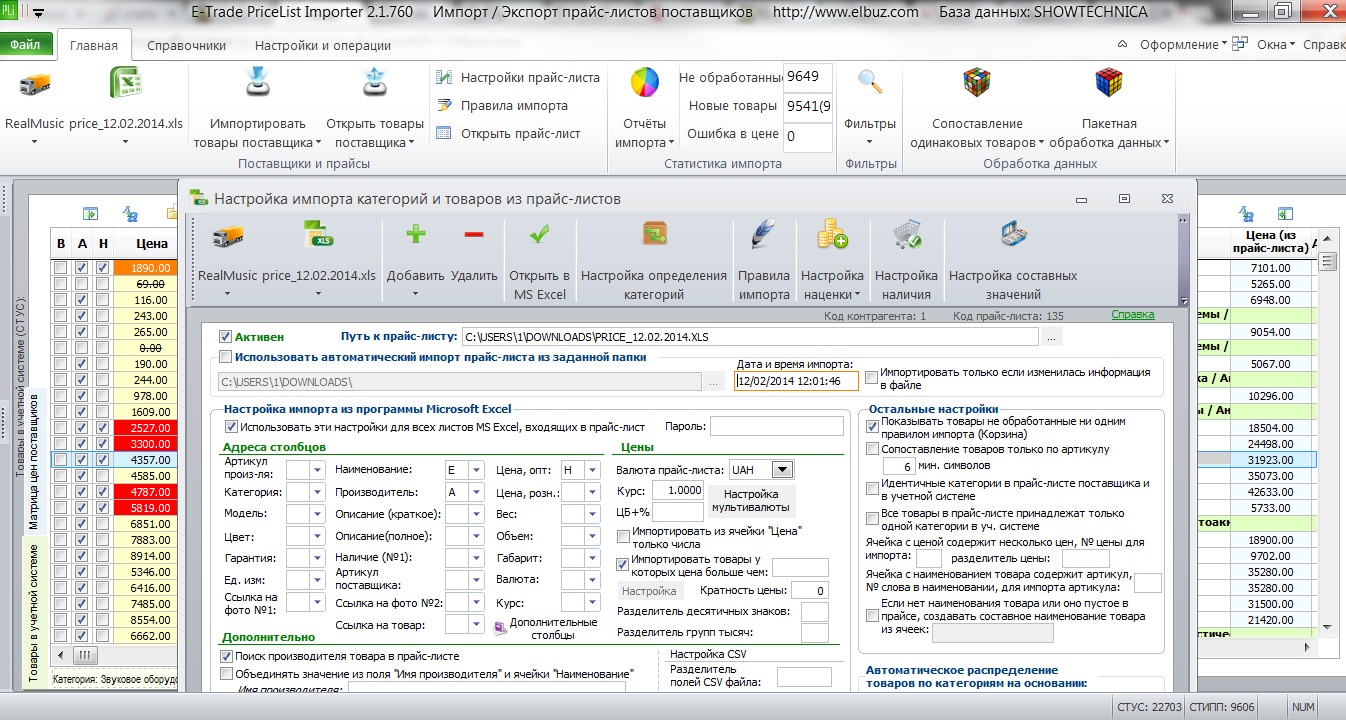Open the Отчёты импорта pie chart
Screen dimensions: 1346x720
(x=645, y=82)
